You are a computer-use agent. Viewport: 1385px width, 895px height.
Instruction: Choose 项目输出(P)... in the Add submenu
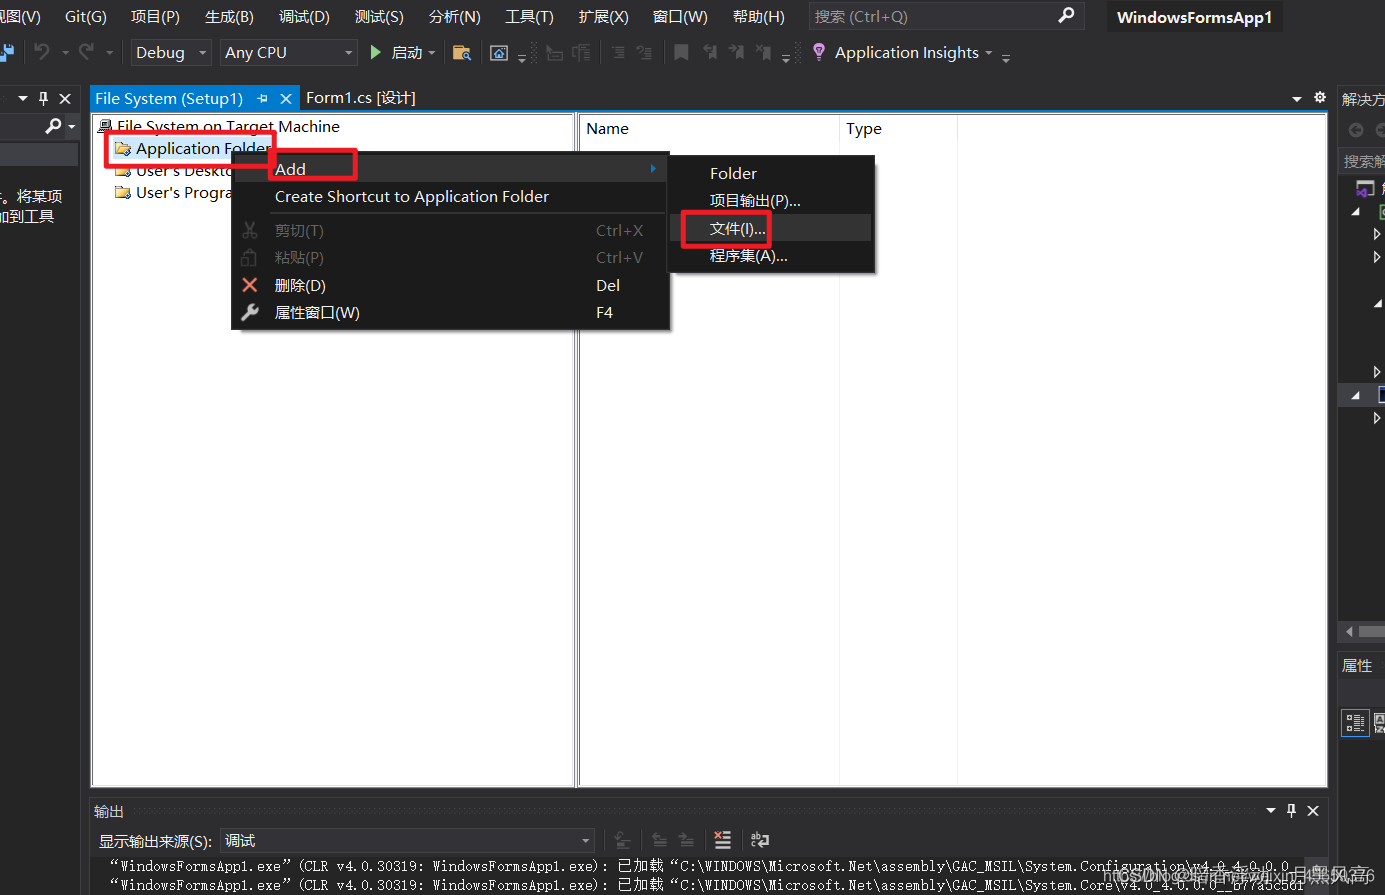tap(772, 200)
